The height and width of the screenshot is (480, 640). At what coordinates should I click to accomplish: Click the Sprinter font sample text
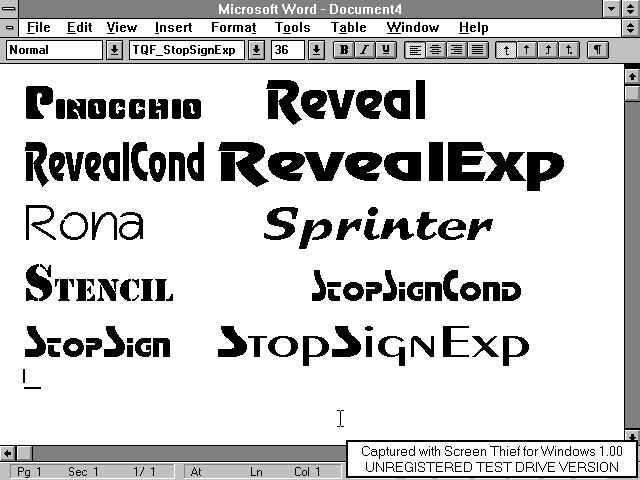[378, 227]
